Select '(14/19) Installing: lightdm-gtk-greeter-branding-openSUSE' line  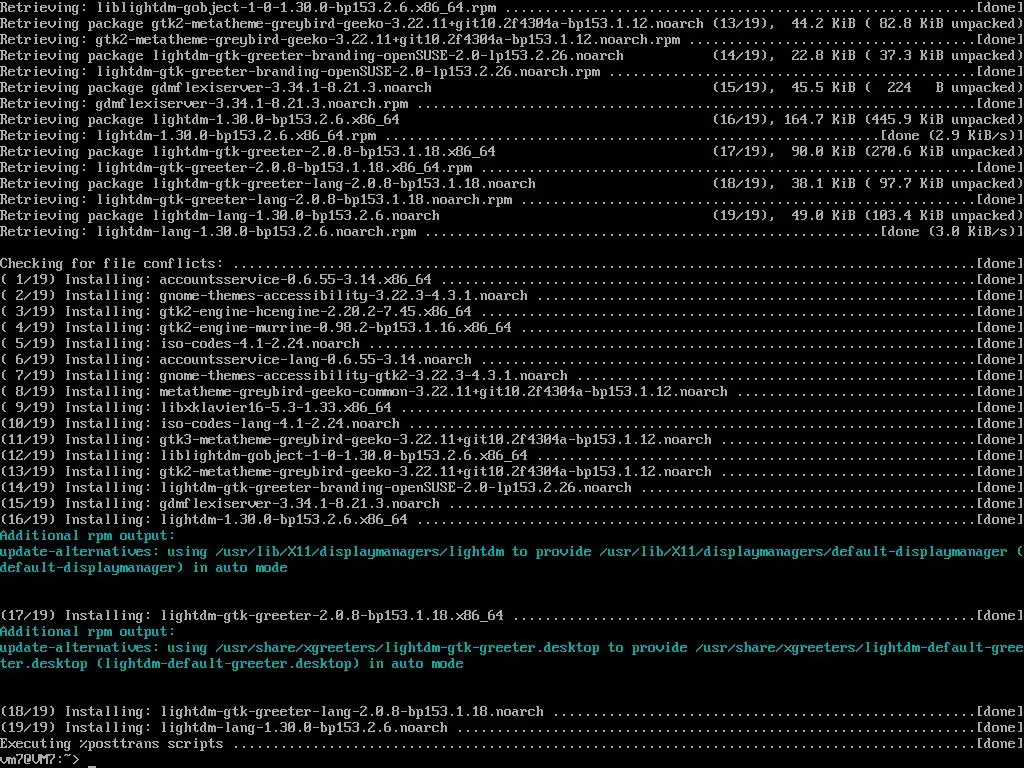(512, 488)
